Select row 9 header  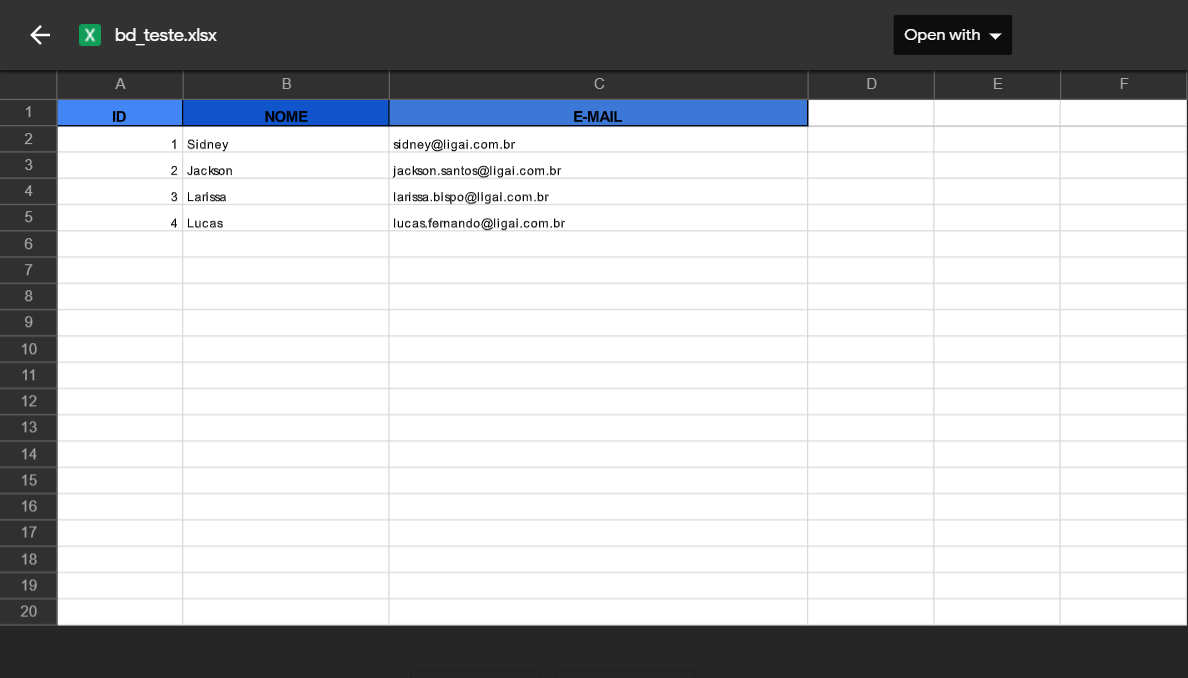point(28,323)
